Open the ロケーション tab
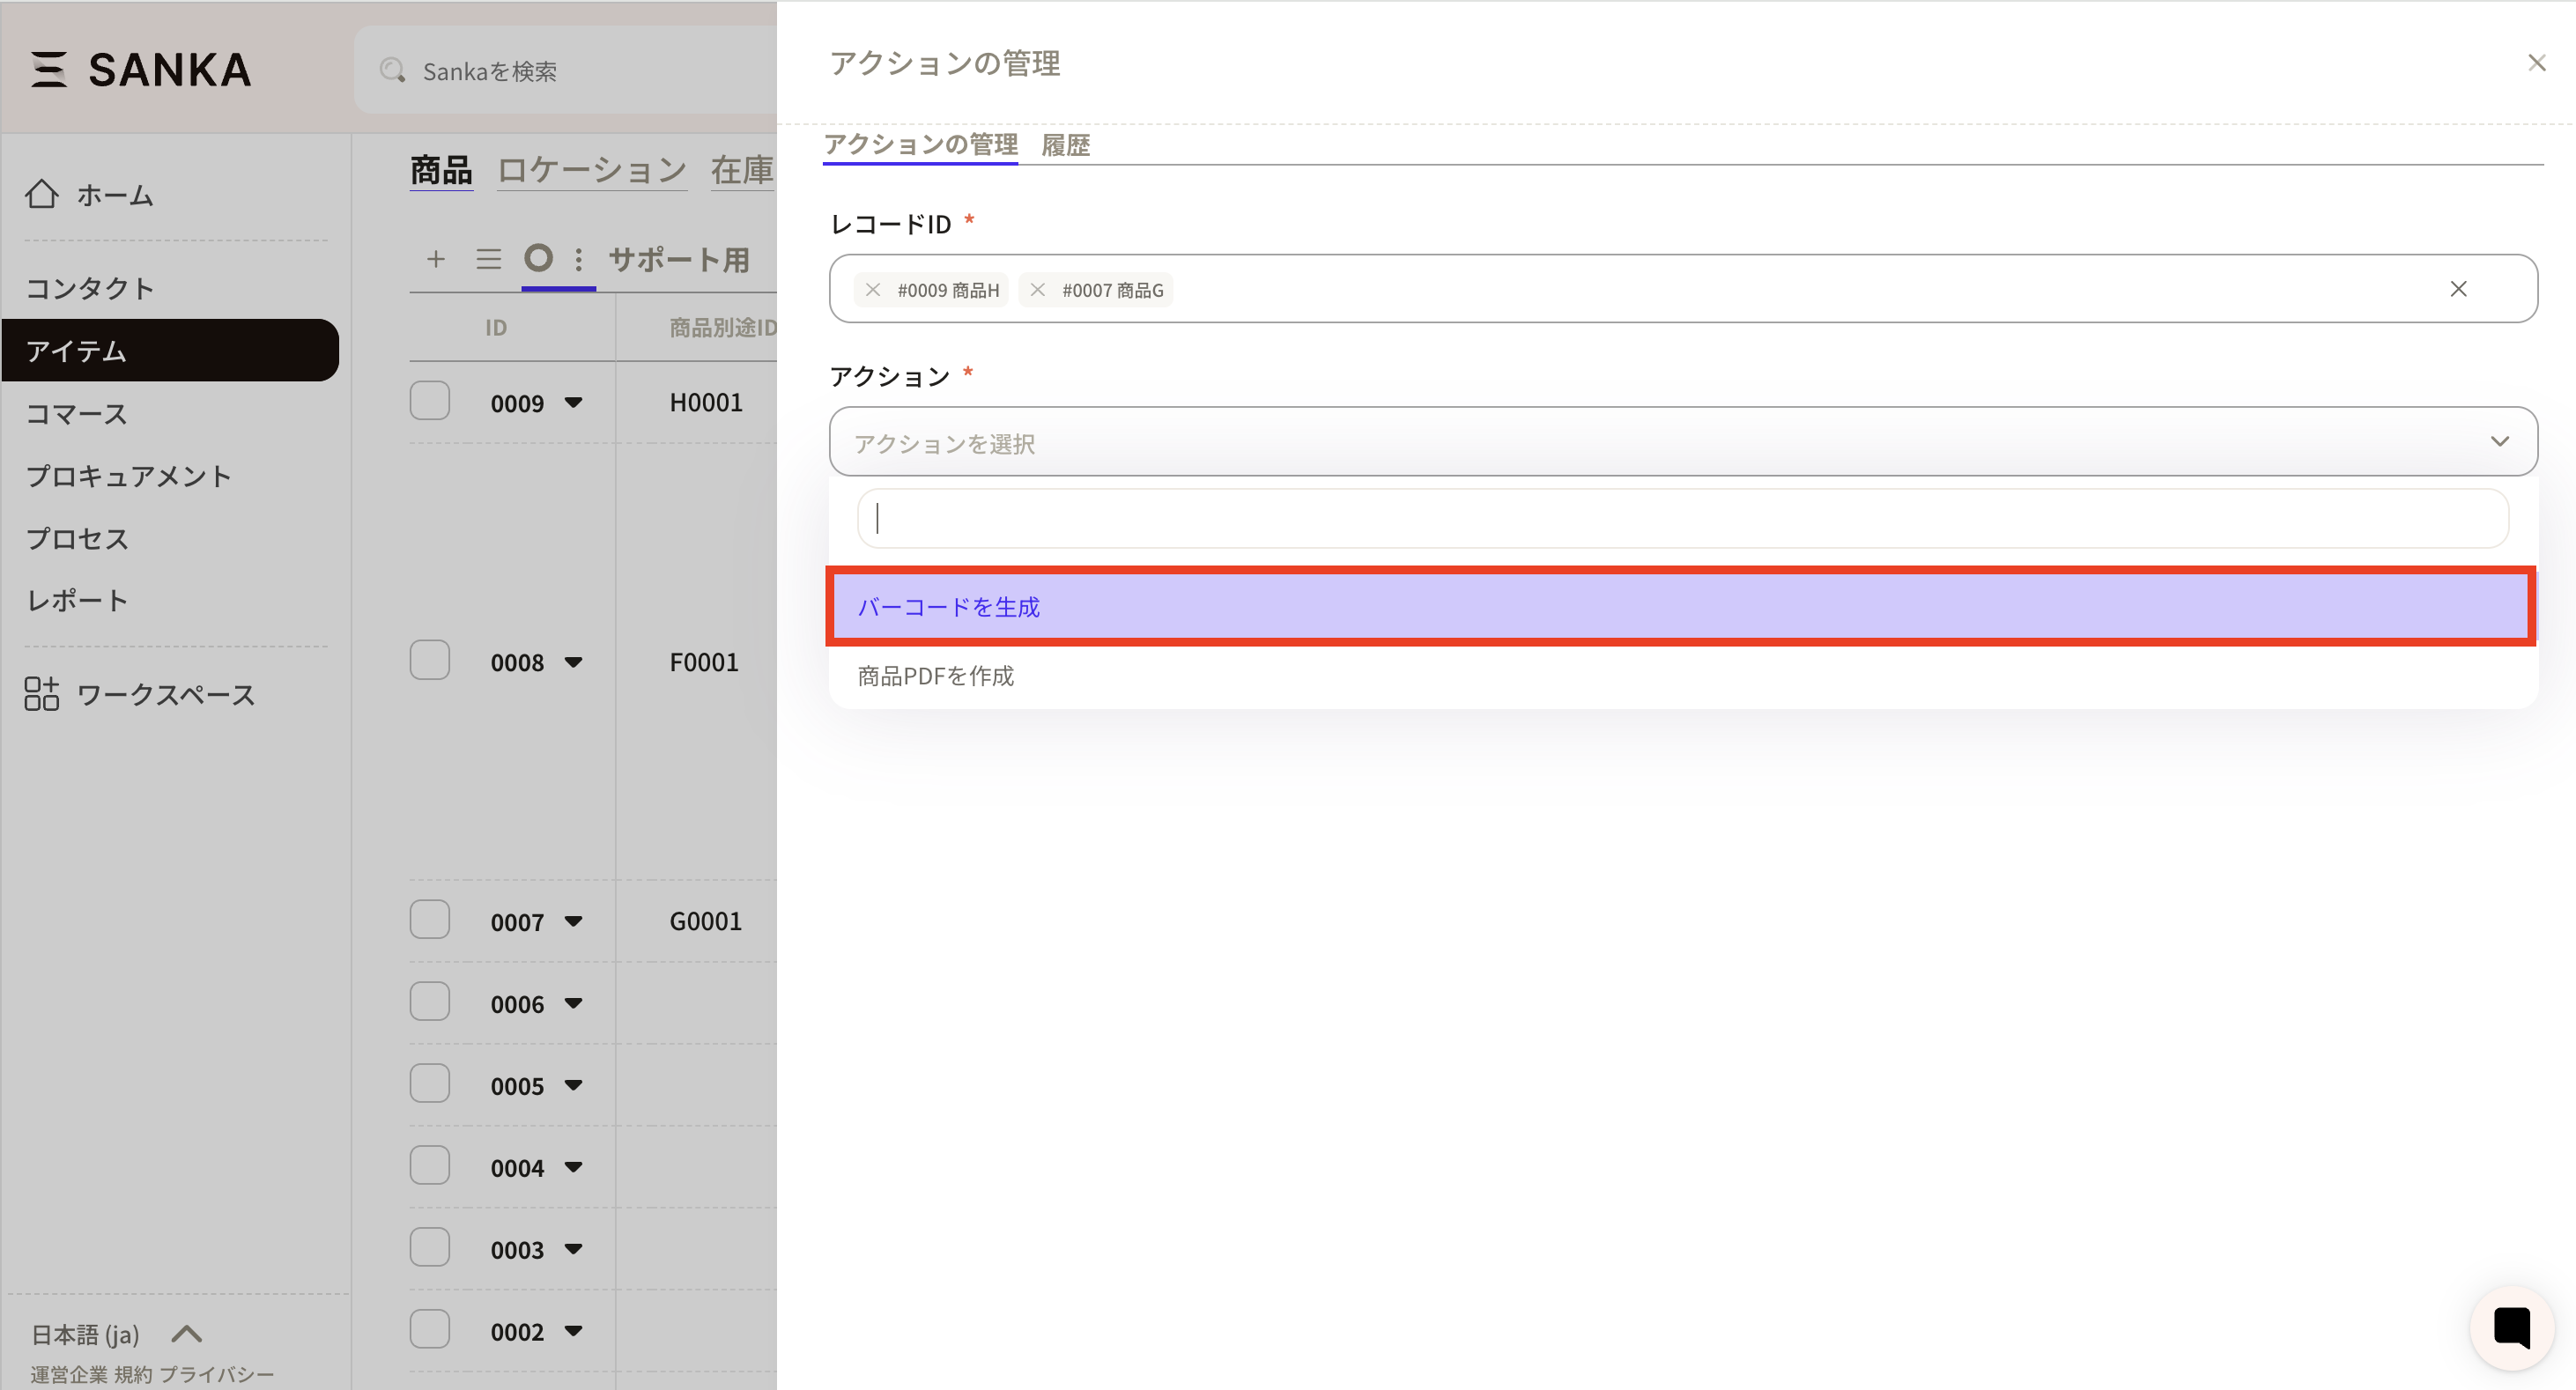Image resolution: width=2576 pixels, height=1390 pixels. click(592, 170)
